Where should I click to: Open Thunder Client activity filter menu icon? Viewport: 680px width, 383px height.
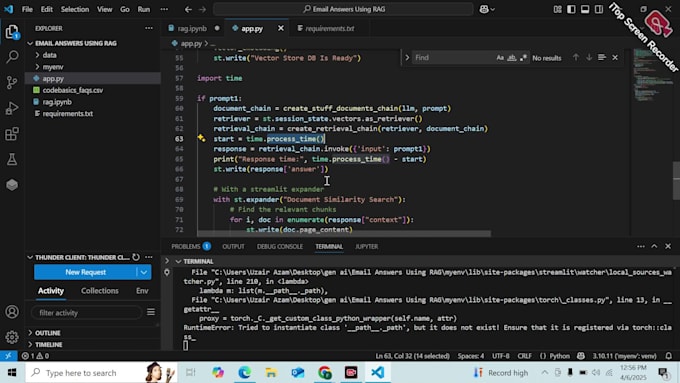pos(151,312)
